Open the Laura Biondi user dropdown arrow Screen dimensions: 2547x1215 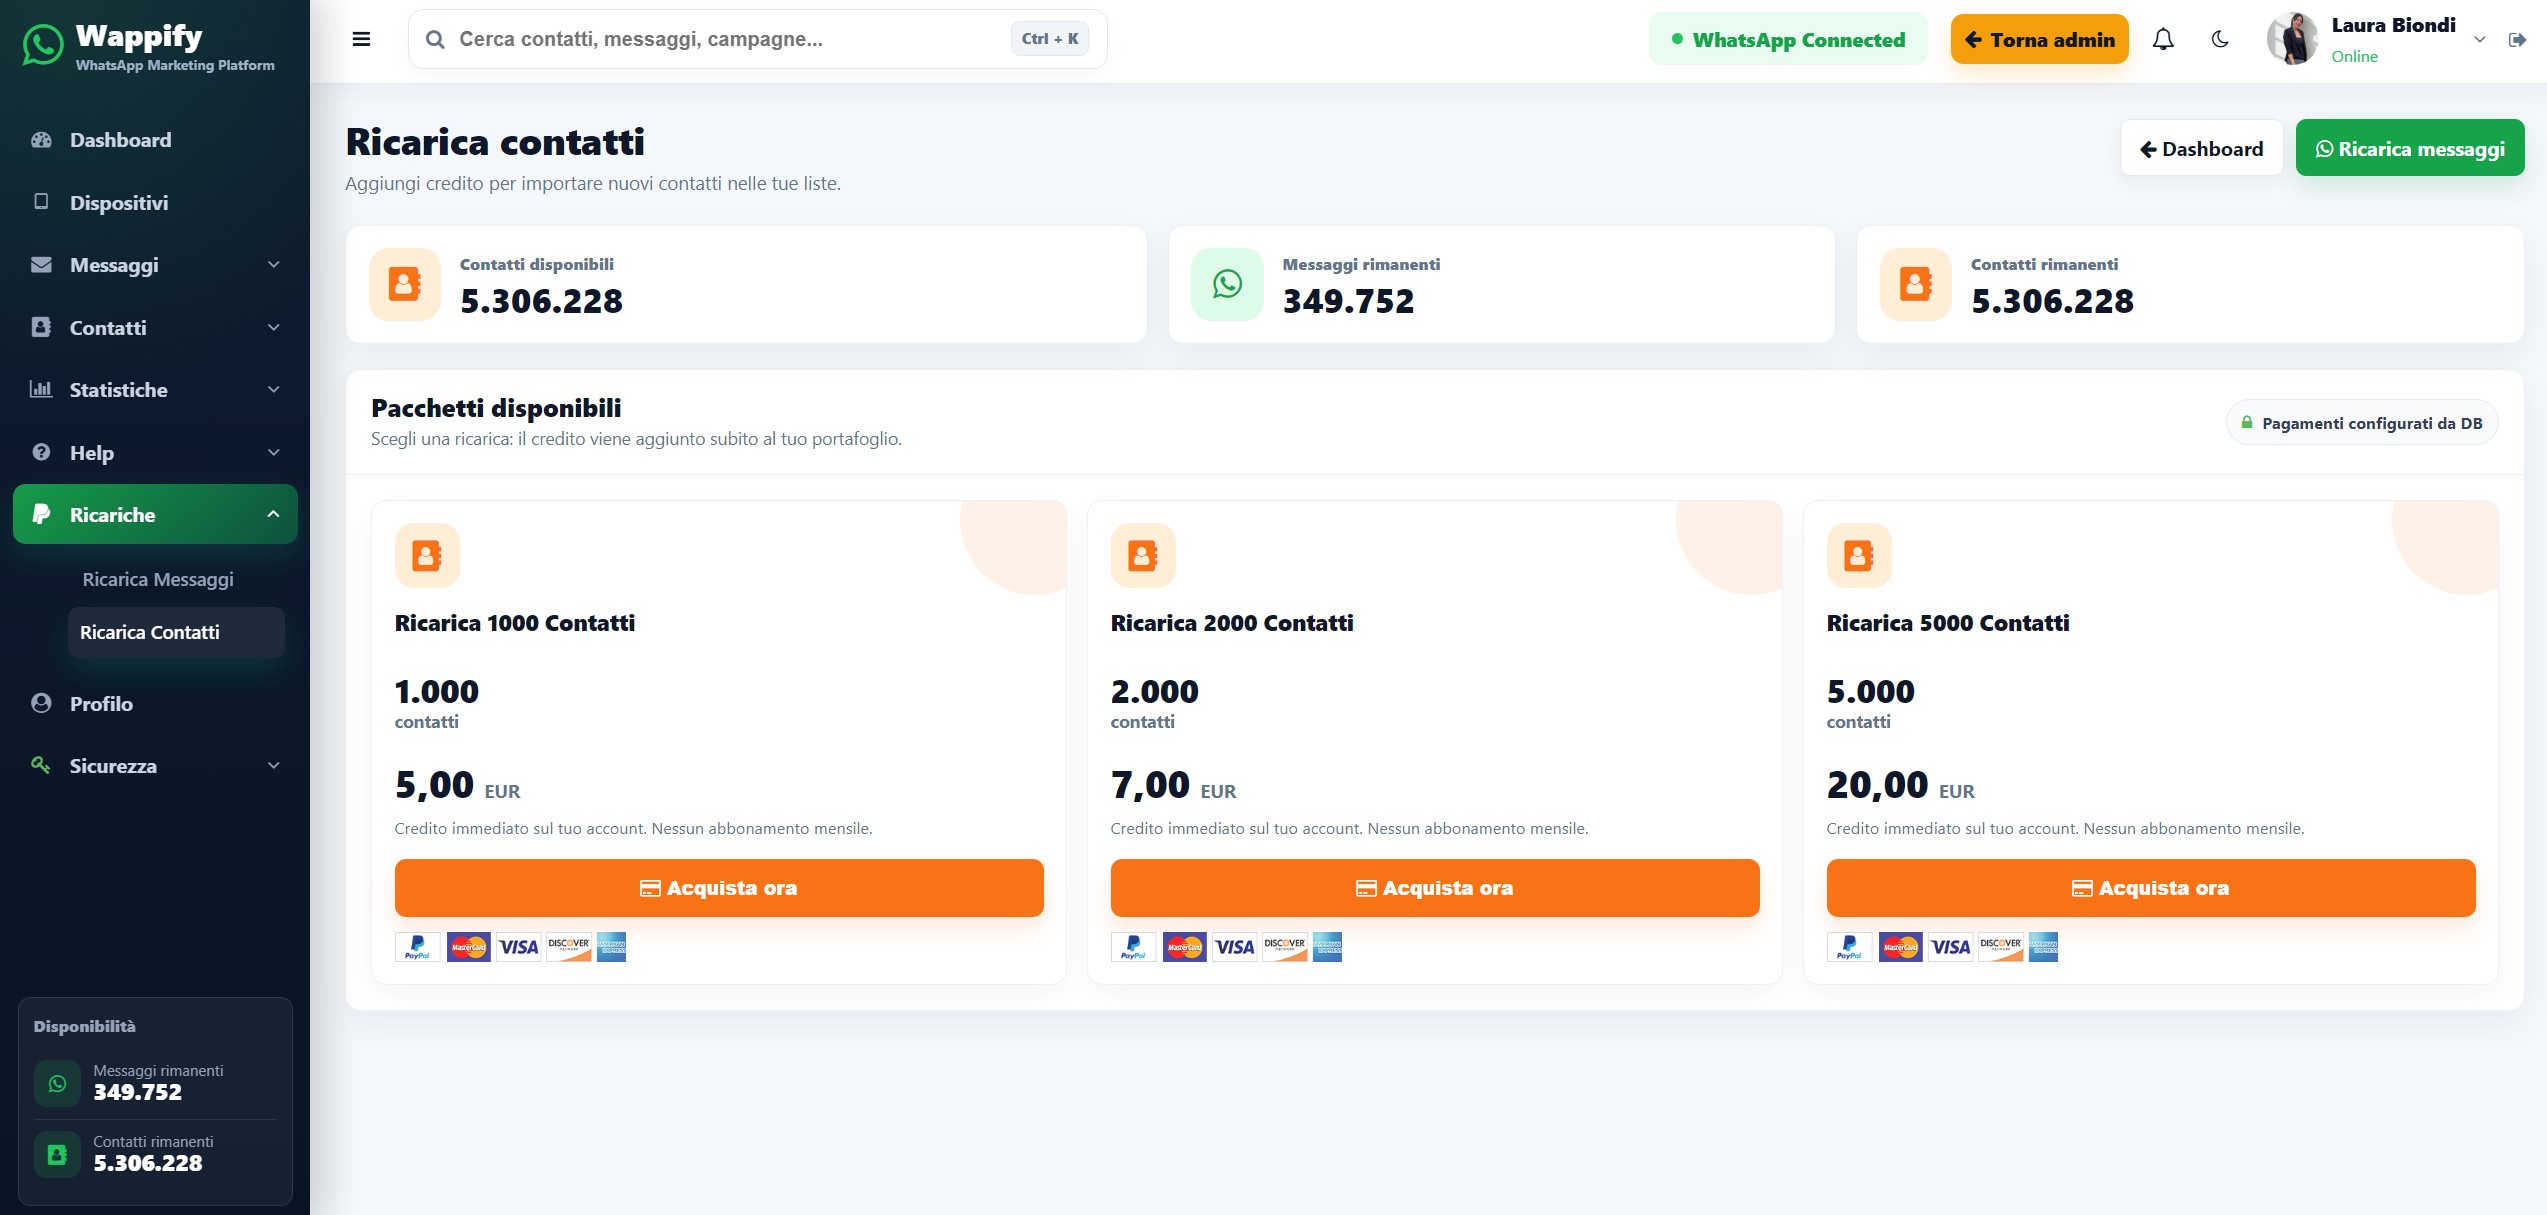click(2480, 40)
